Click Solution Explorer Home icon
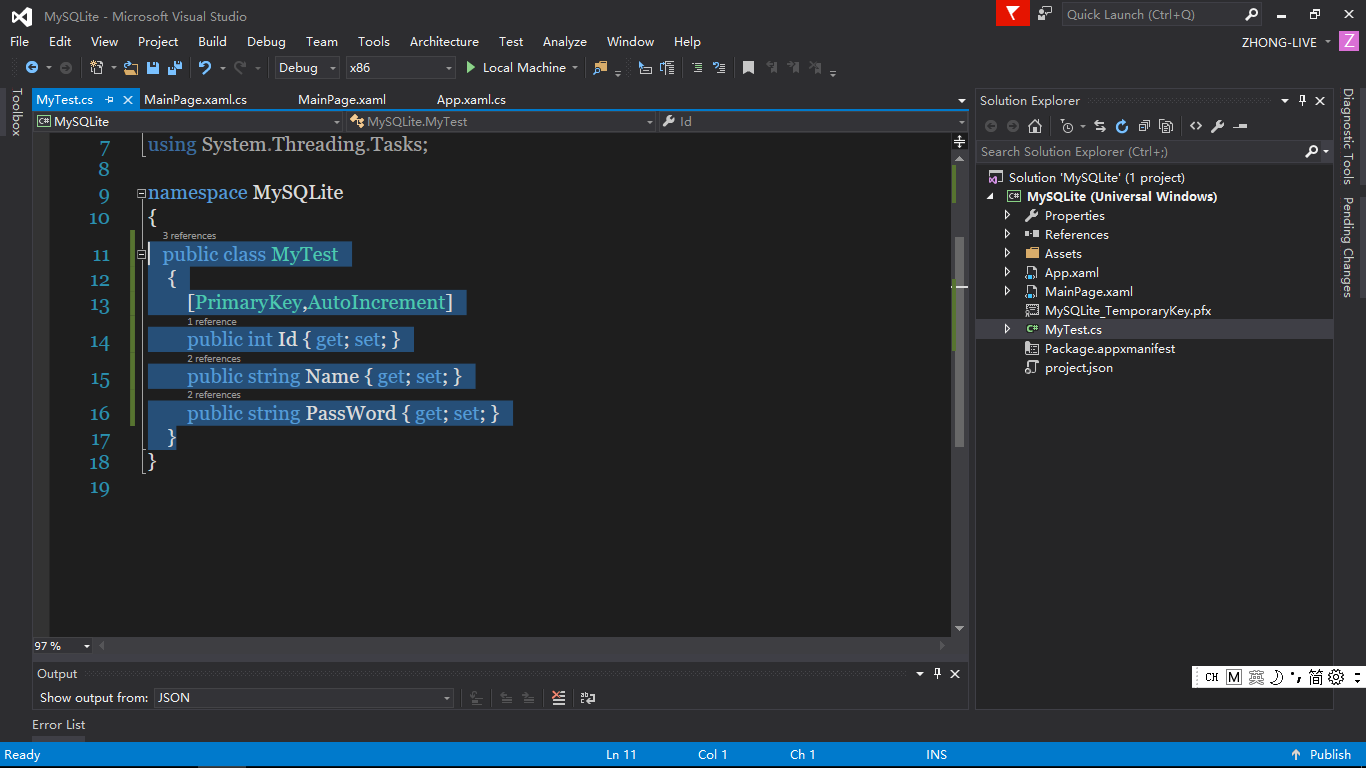1366x768 pixels. click(x=1035, y=126)
